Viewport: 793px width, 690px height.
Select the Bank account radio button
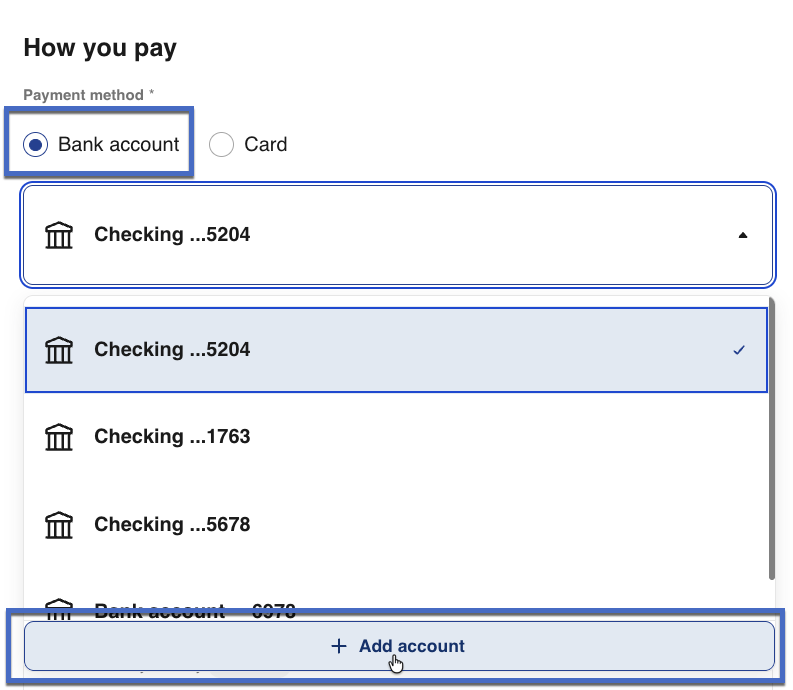point(36,145)
